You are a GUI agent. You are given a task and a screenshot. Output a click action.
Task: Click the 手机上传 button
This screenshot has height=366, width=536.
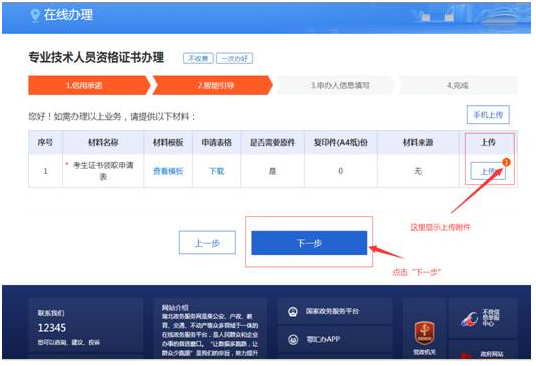(488, 115)
